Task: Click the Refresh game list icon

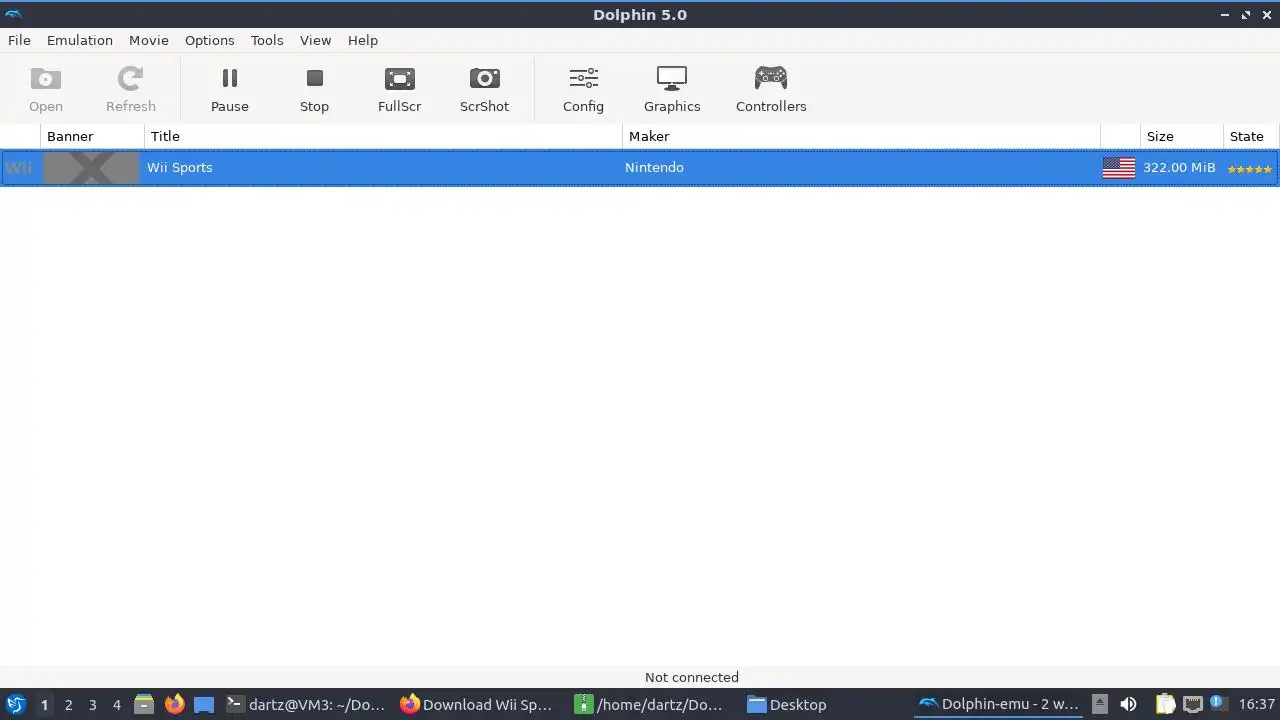Action: 131,89
